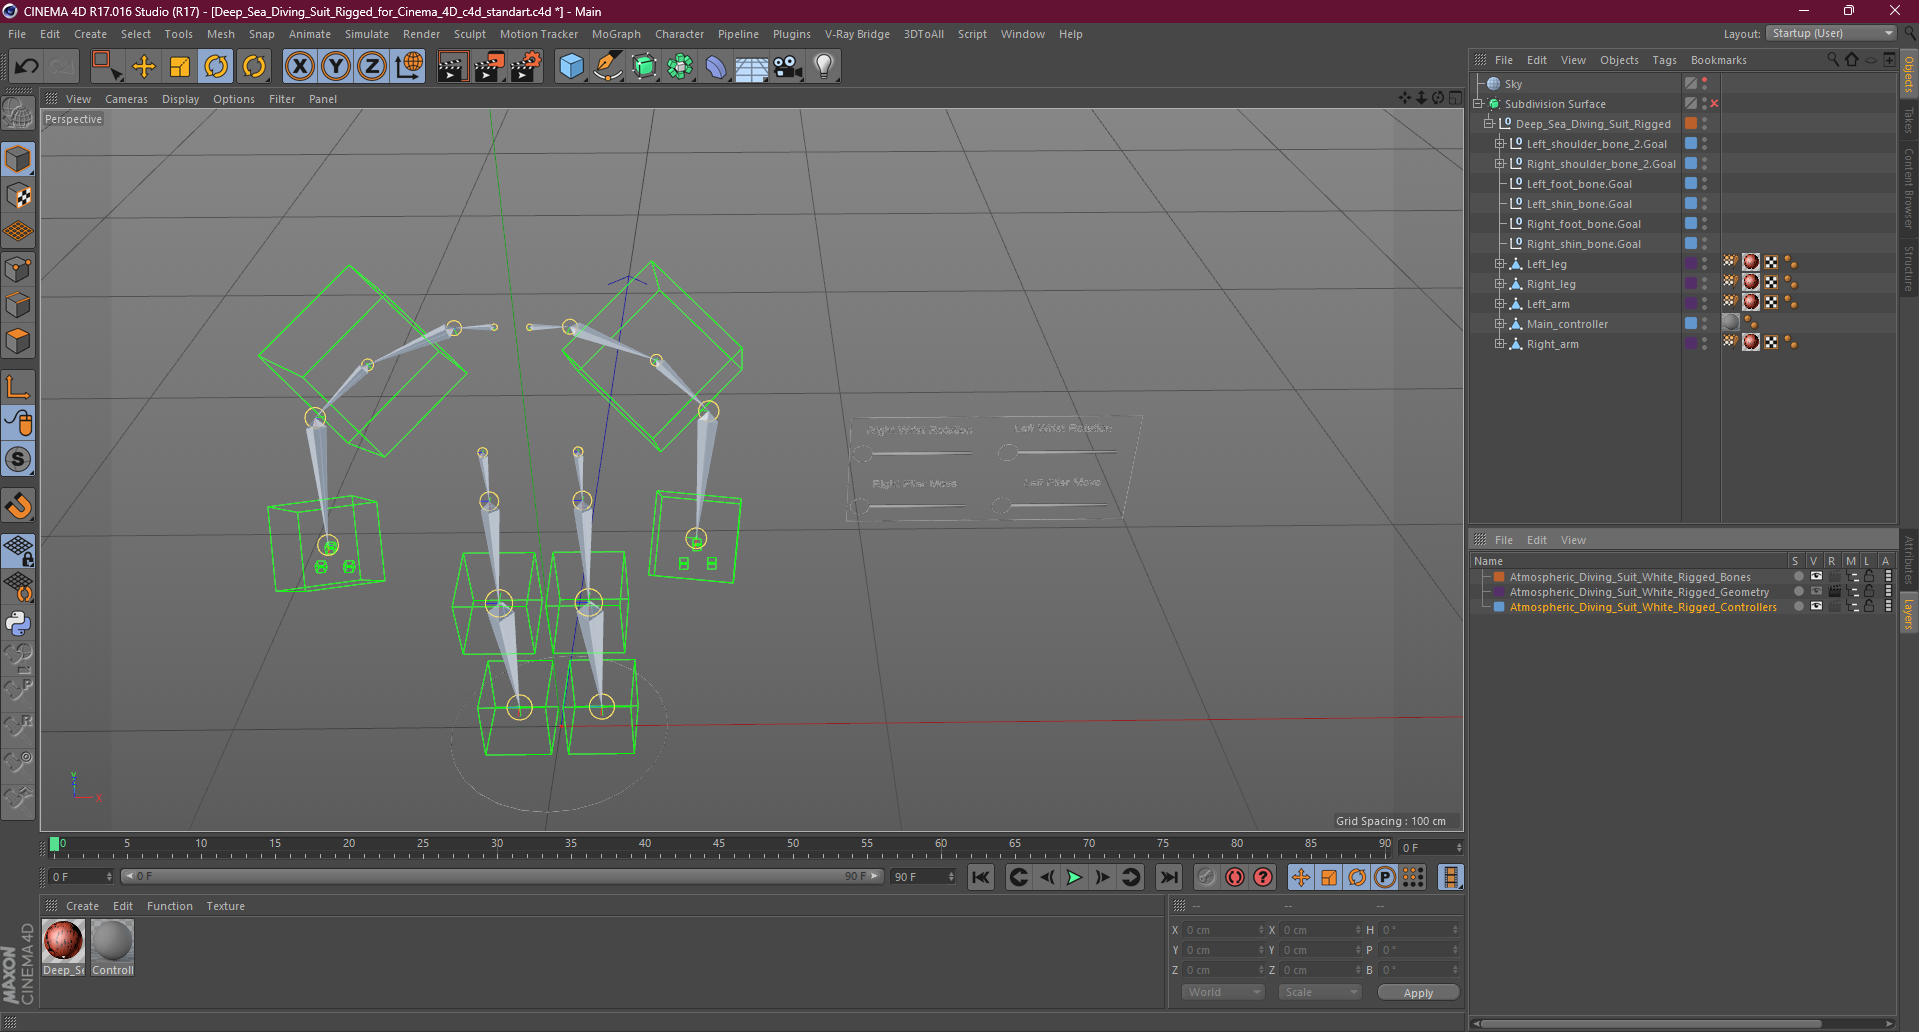
Task: Switch to Texture mode icon
Action: [x=19, y=196]
